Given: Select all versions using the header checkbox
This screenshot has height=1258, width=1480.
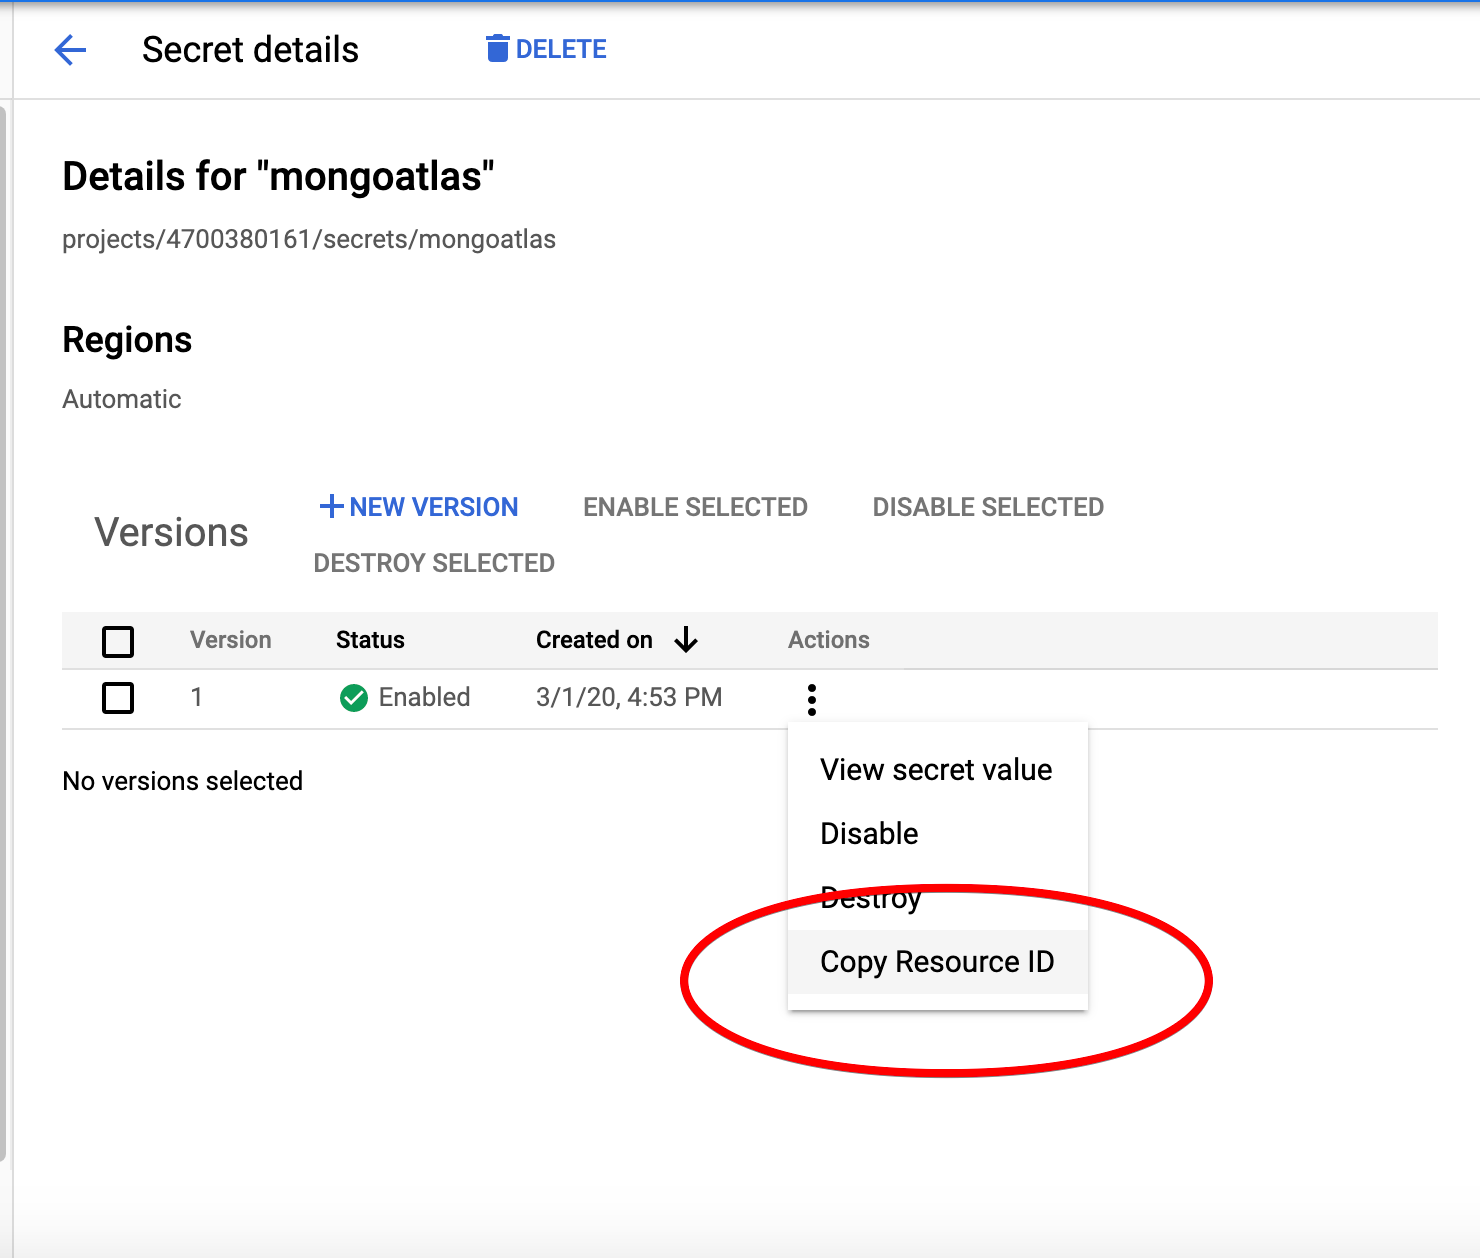Looking at the screenshot, I should click(x=117, y=641).
